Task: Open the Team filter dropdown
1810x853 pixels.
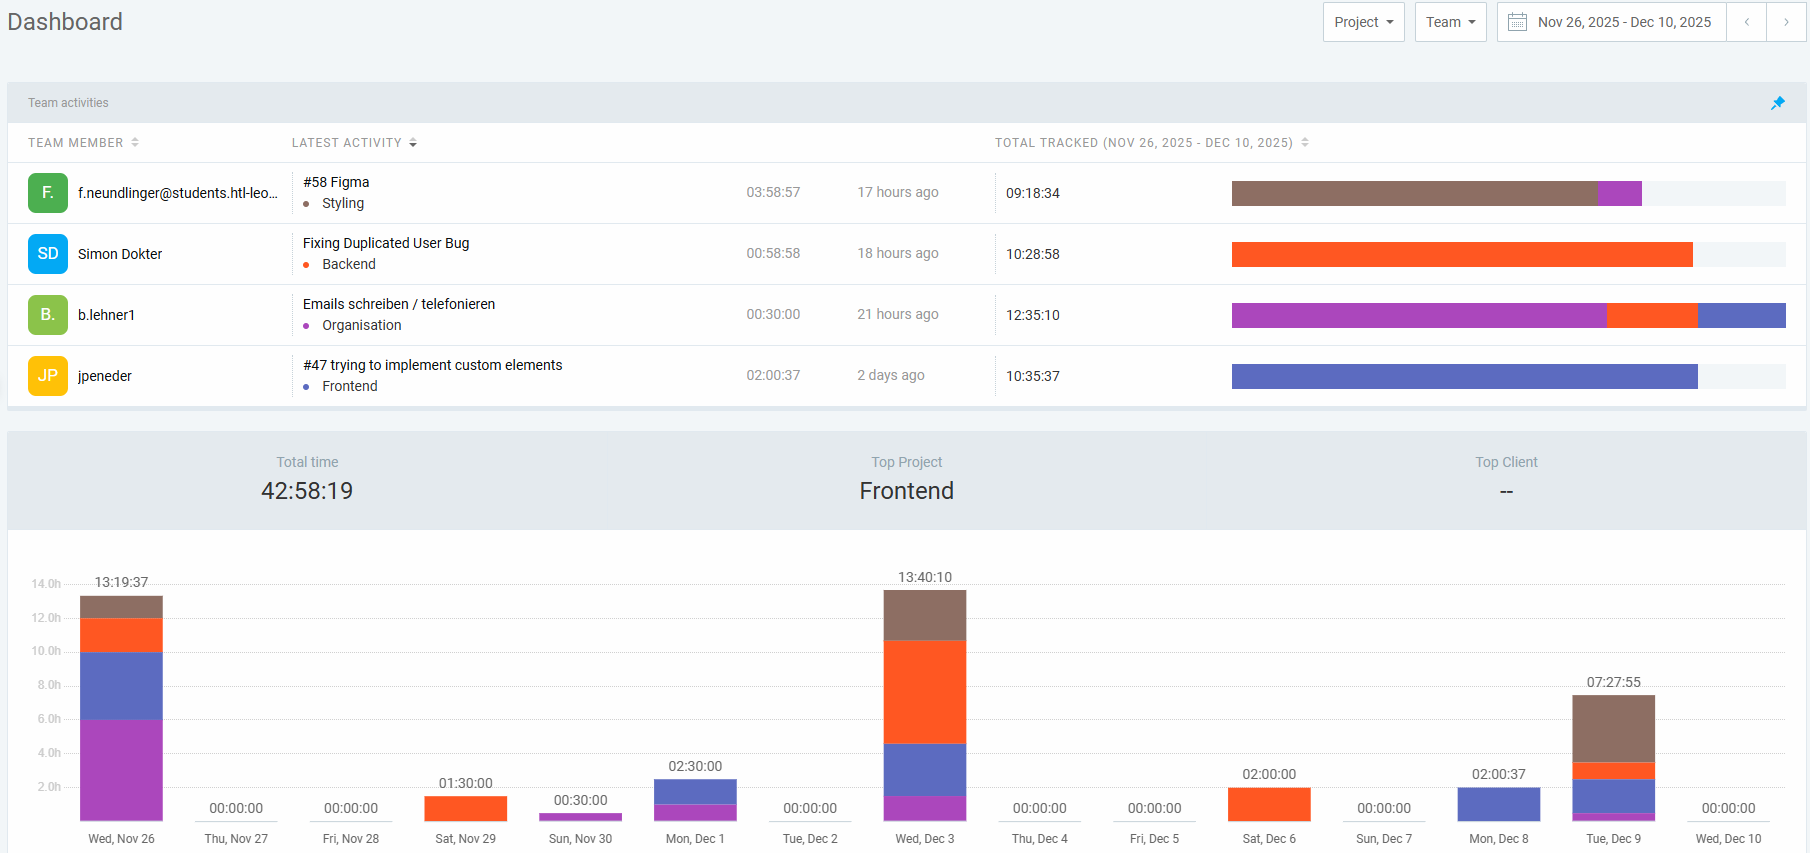Action: pos(1450,22)
